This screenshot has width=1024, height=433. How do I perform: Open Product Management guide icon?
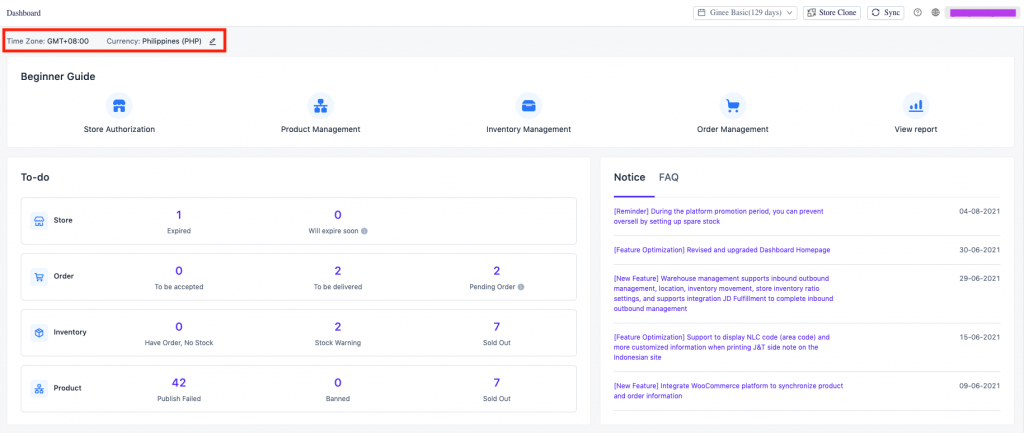coord(320,105)
